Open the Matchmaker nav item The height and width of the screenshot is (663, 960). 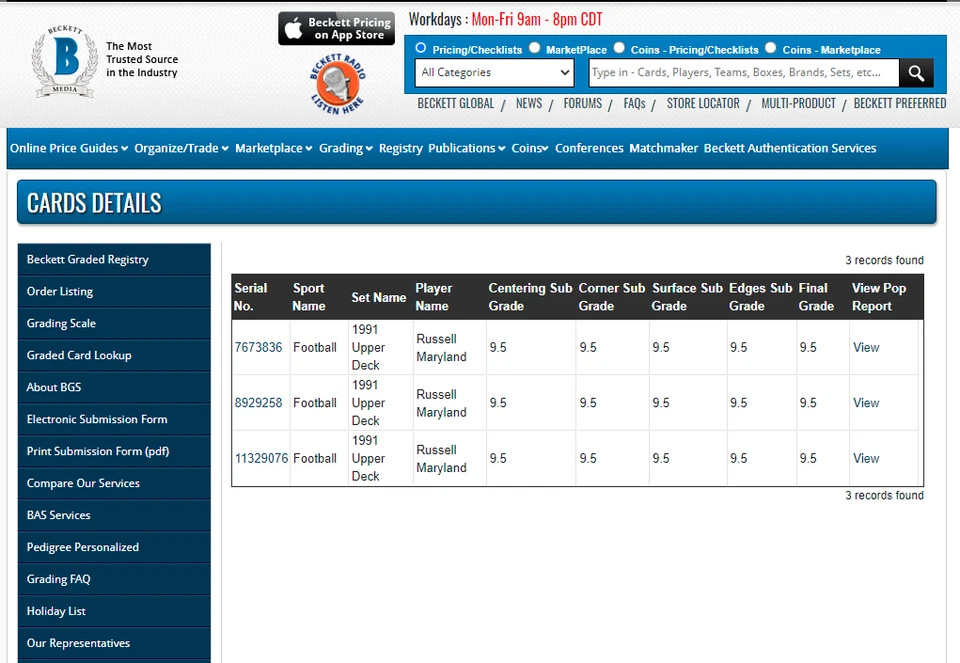pos(664,148)
